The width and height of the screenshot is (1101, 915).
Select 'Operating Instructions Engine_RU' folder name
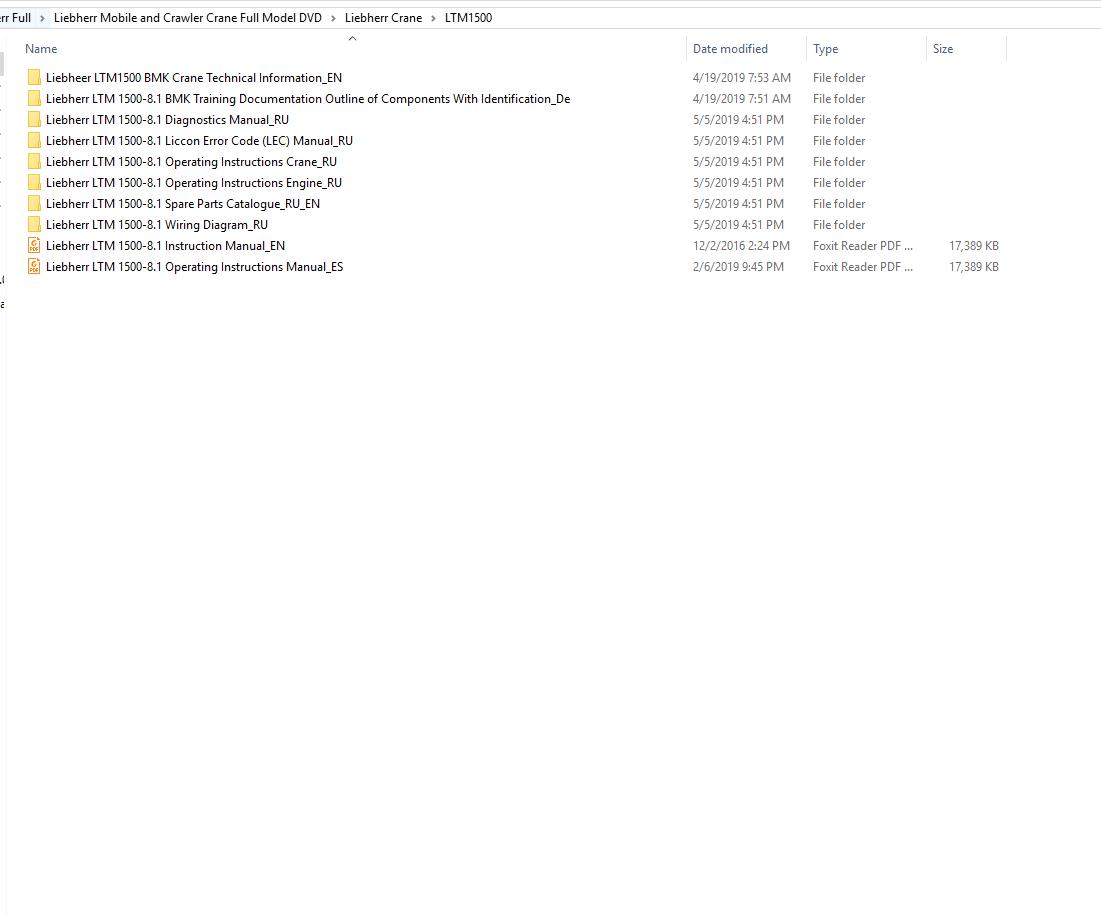pos(194,183)
